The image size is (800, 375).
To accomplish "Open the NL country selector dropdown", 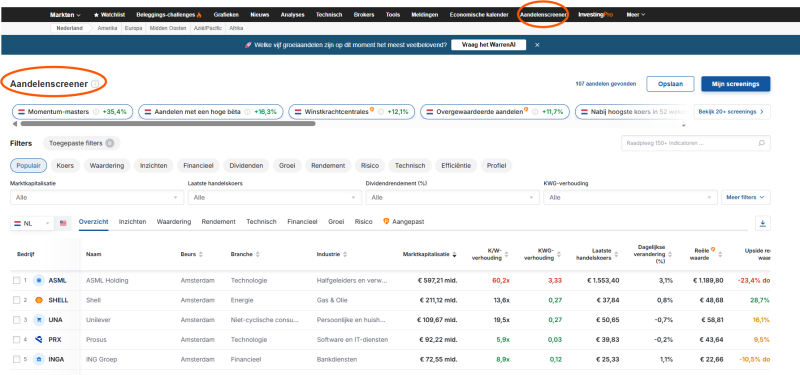I will point(32,223).
